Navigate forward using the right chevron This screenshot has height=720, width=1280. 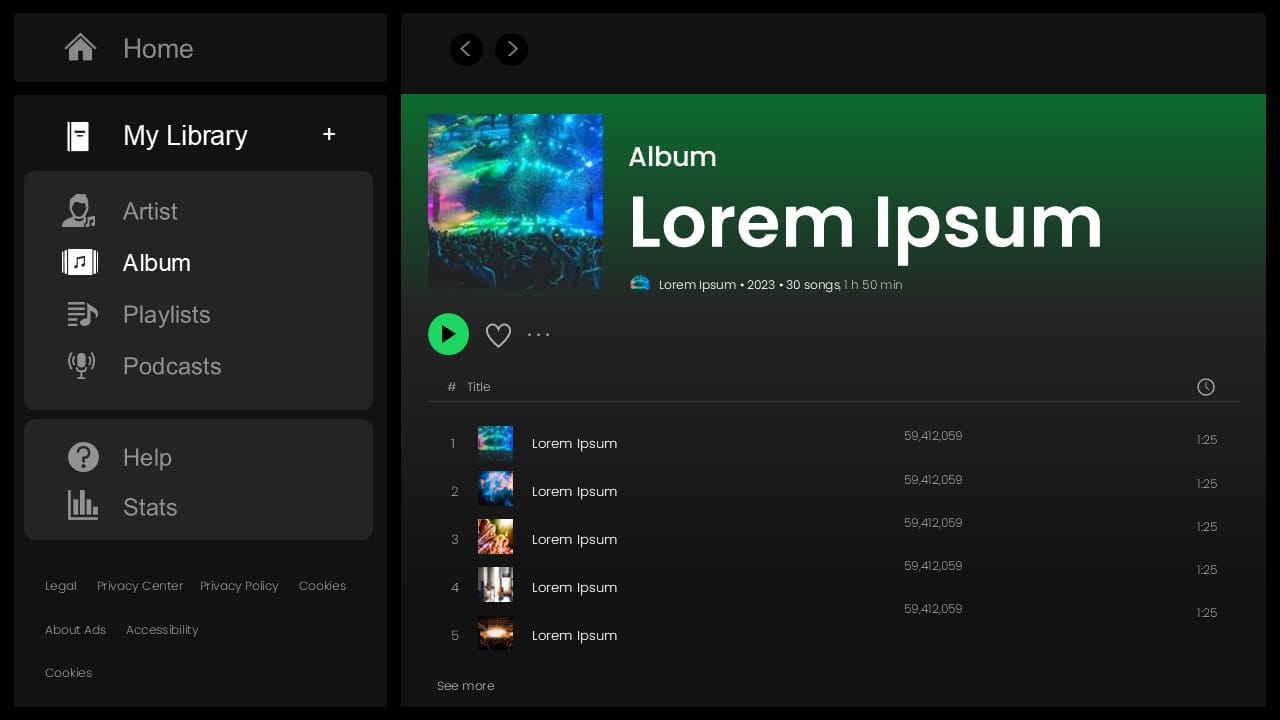pyautogui.click(x=511, y=49)
